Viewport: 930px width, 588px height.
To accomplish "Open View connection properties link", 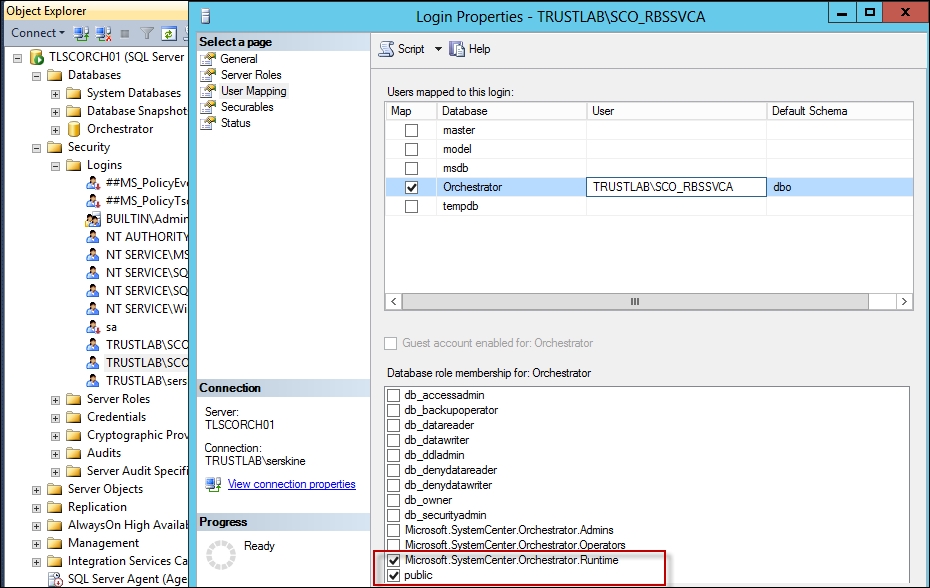I will [x=292, y=484].
